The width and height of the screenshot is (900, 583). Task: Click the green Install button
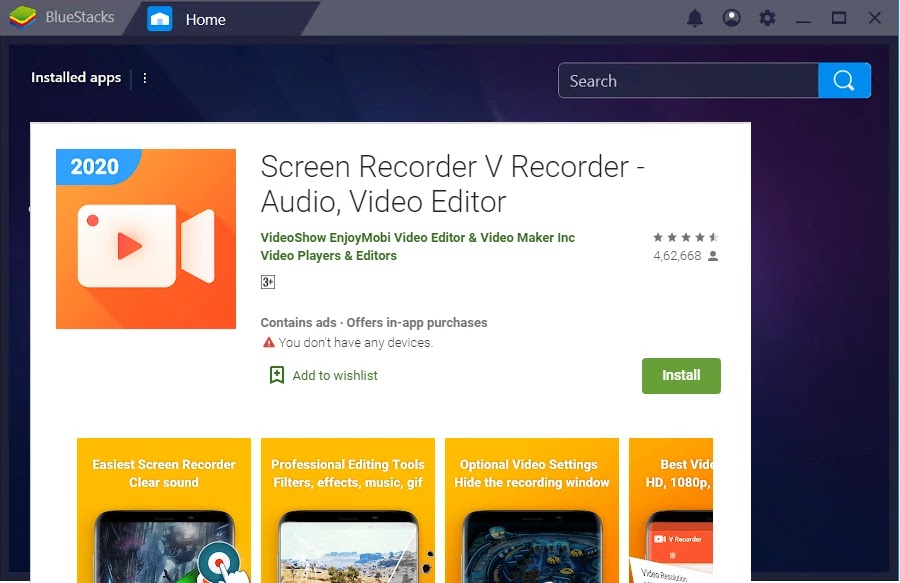[681, 376]
